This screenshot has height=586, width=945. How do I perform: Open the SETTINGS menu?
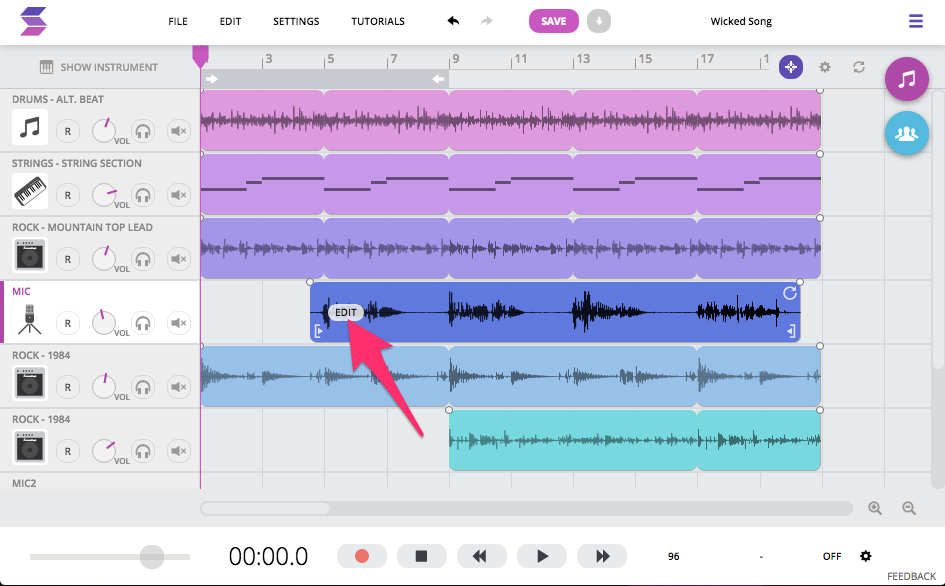[296, 21]
